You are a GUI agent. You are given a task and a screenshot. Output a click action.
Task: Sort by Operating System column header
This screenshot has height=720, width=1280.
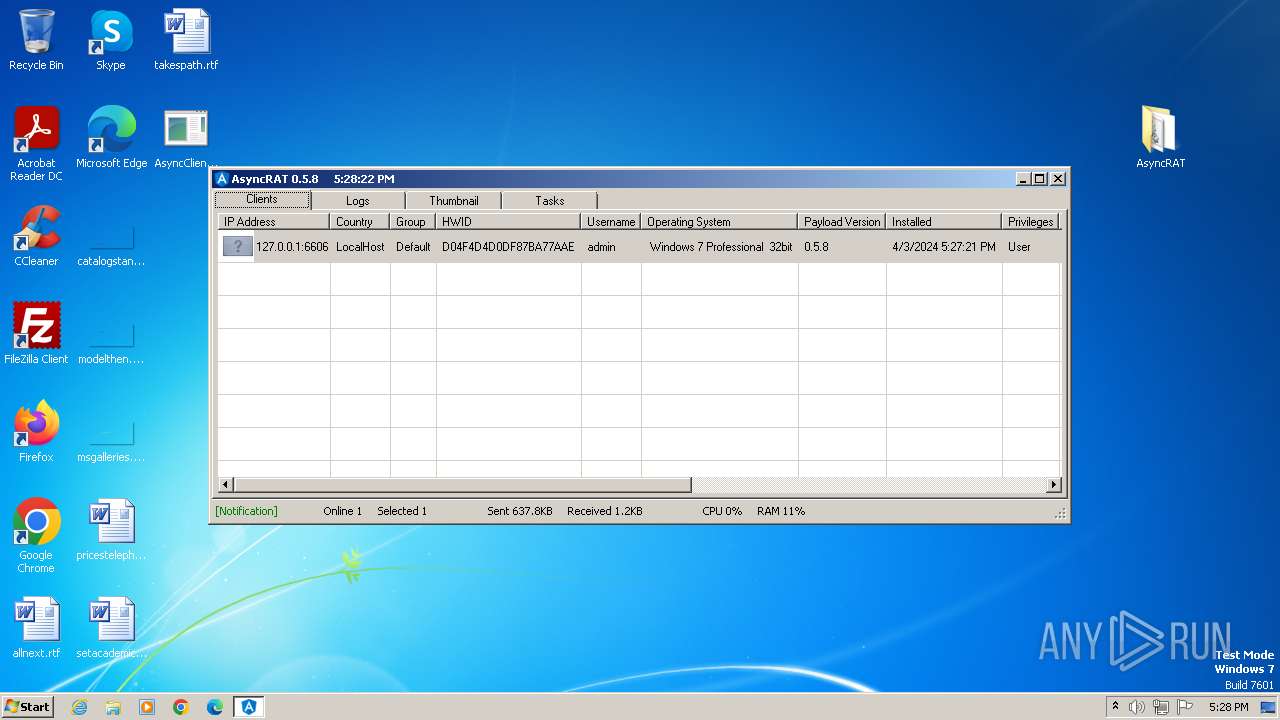(x=719, y=222)
